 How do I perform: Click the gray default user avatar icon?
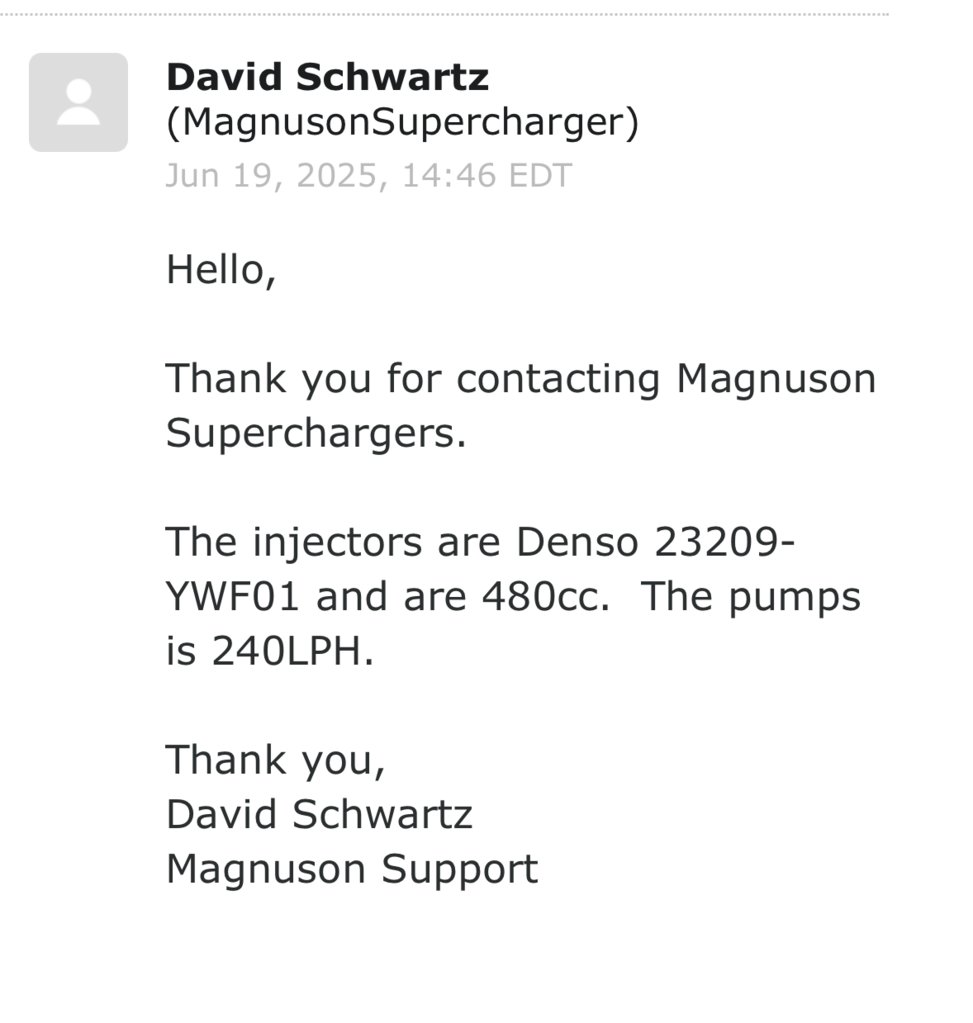tap(78, 102)
